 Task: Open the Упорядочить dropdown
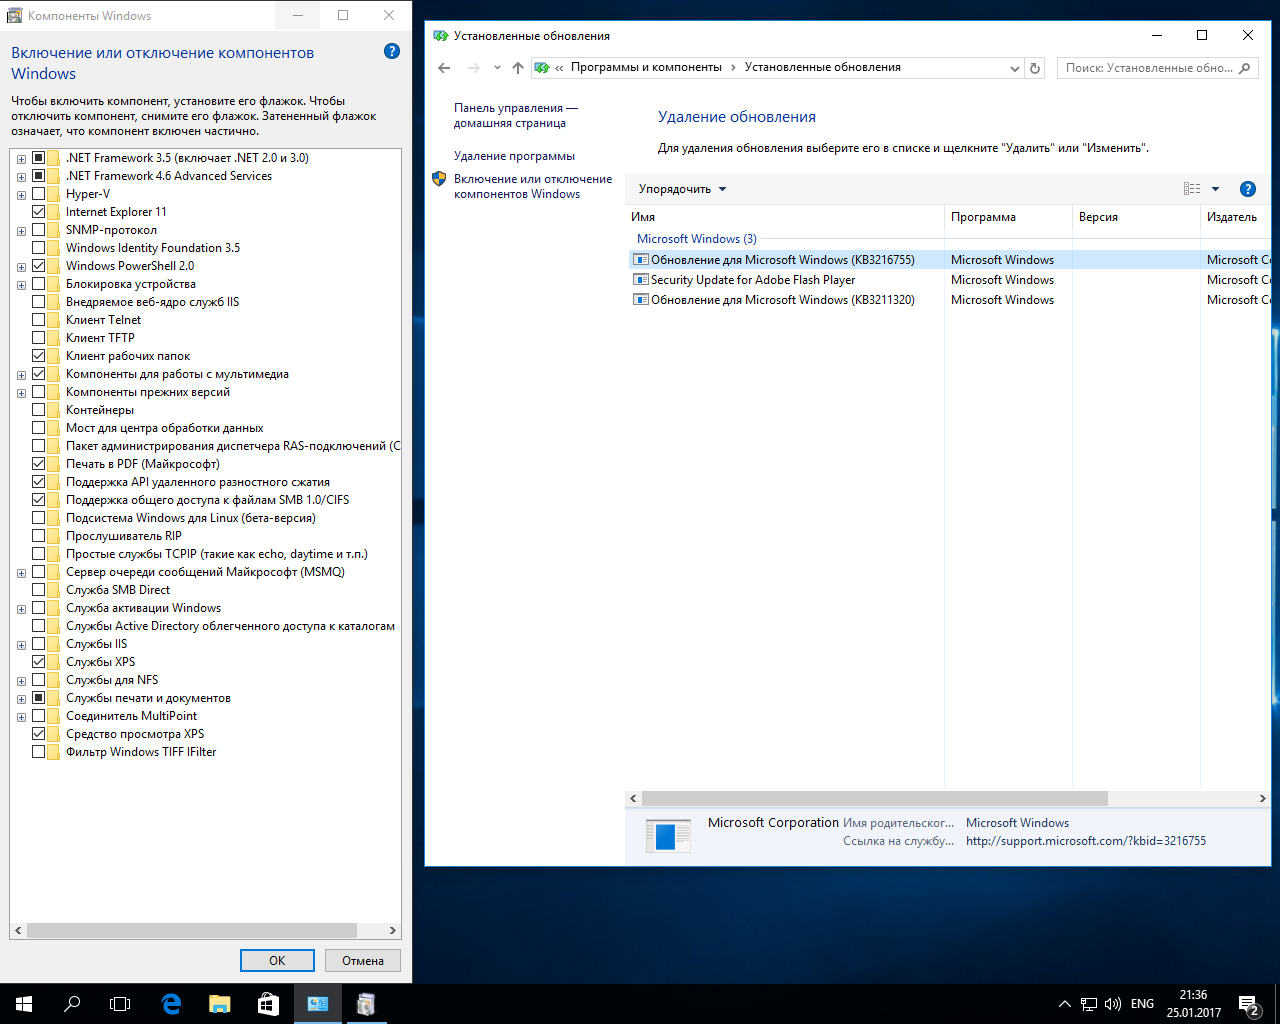(x=683, y=189)
